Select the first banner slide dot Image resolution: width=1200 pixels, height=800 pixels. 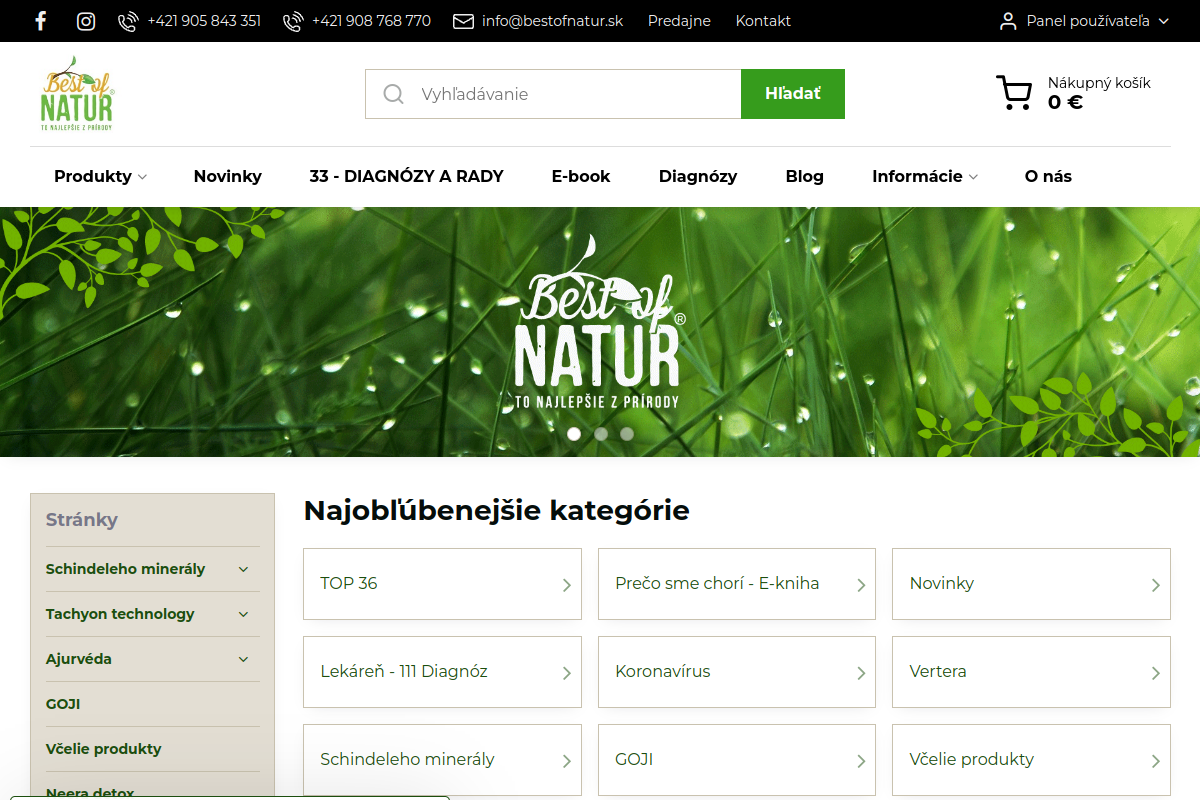click(574, 434)
